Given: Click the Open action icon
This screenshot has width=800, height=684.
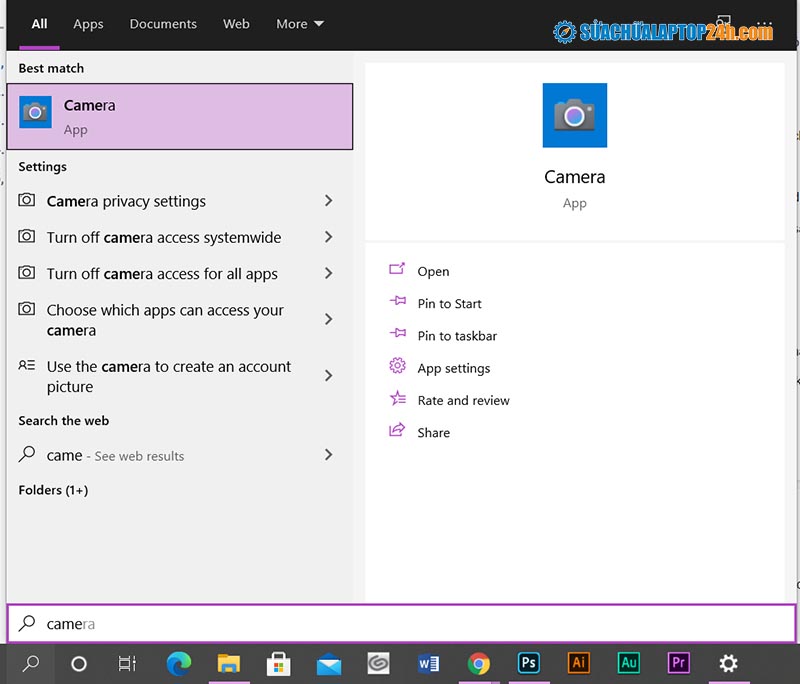Looking at the screenshot, I should pyautogui.click(x=397, y=269).
